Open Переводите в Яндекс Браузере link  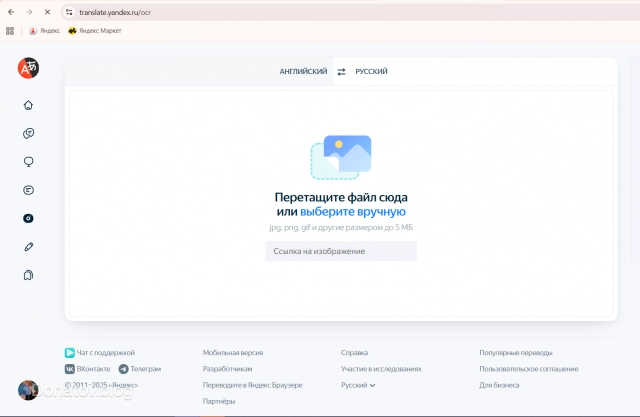[252, 385]
